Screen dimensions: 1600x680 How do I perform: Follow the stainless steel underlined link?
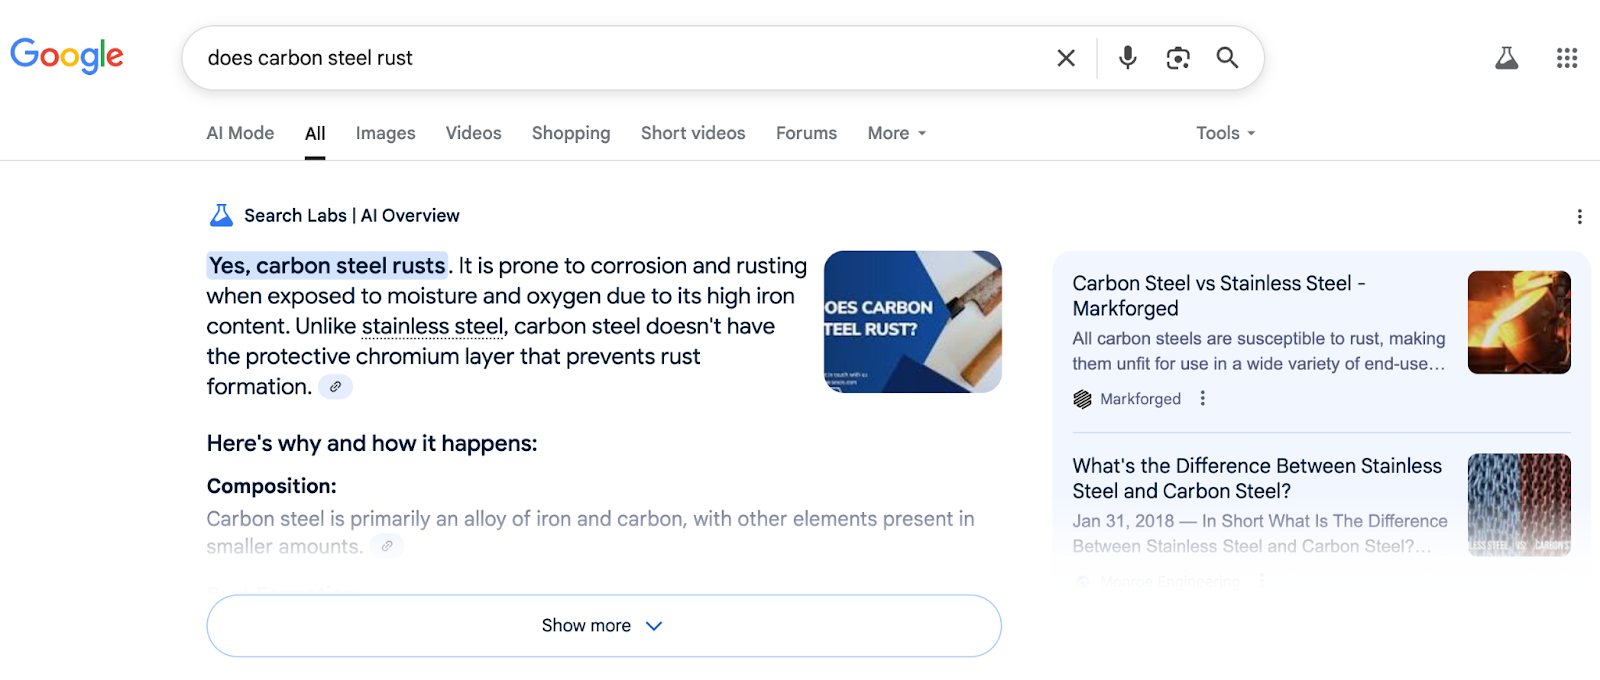click(x=432, y=327)
